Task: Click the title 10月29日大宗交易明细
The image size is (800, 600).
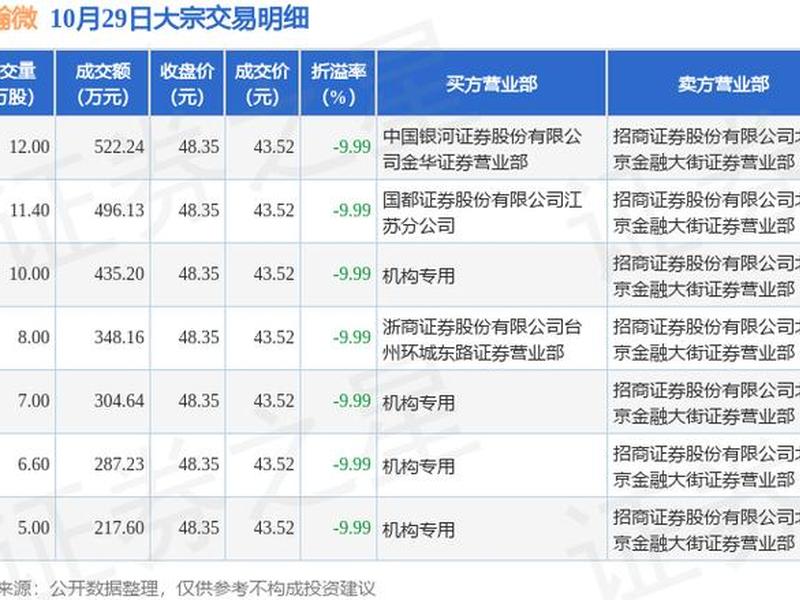Action: (x=180, y=19)
